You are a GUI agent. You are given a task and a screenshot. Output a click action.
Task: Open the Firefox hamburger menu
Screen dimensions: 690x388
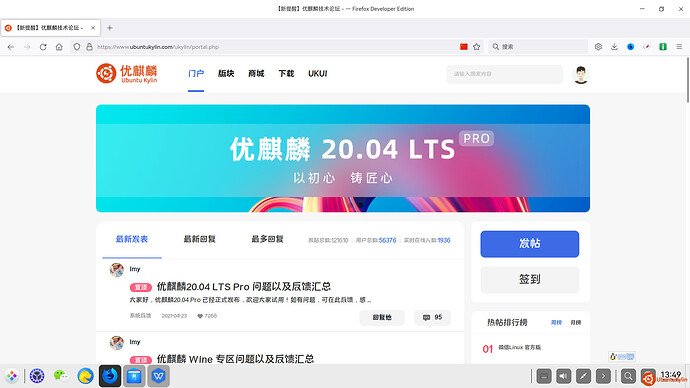point(679,47)
